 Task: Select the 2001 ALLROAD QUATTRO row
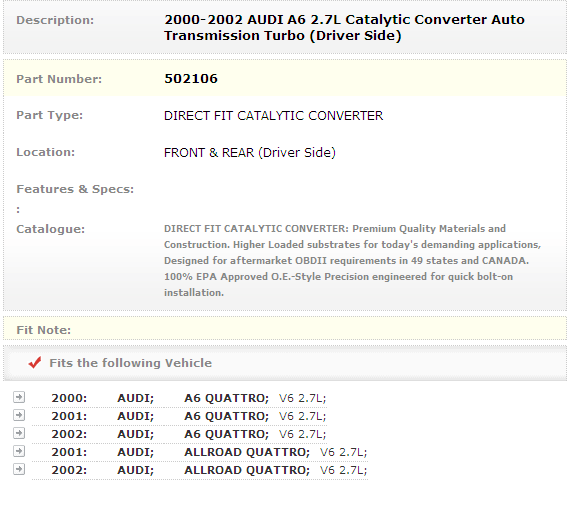point(200,452)
